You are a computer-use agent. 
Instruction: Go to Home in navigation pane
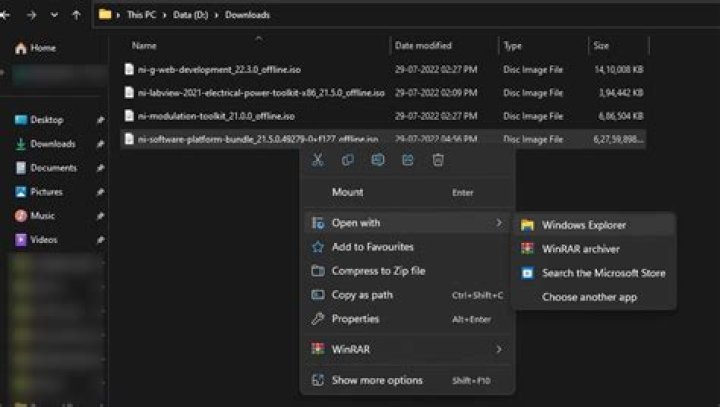[35, 48]
